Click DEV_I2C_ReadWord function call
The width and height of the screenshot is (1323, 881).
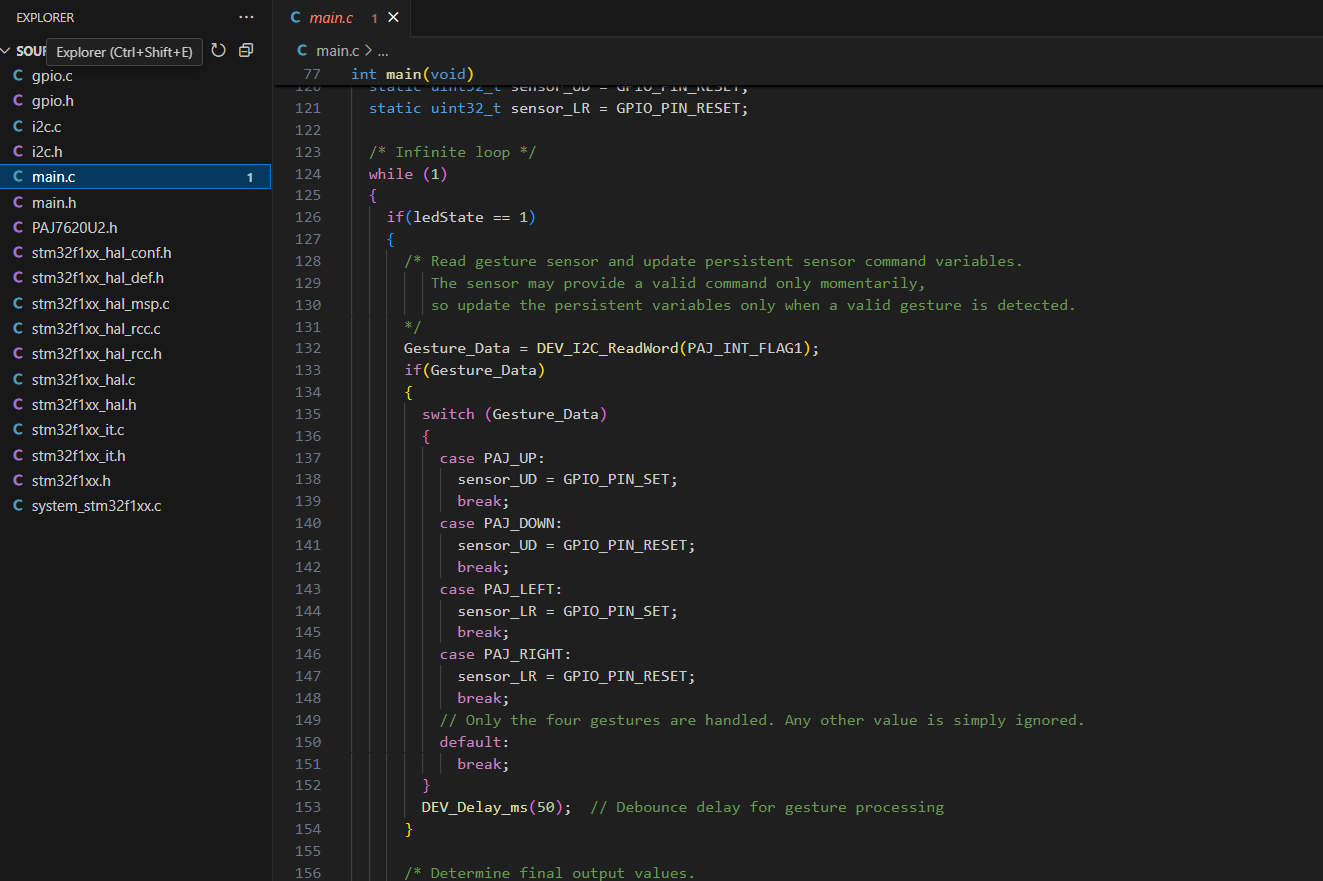click(607, 348)
